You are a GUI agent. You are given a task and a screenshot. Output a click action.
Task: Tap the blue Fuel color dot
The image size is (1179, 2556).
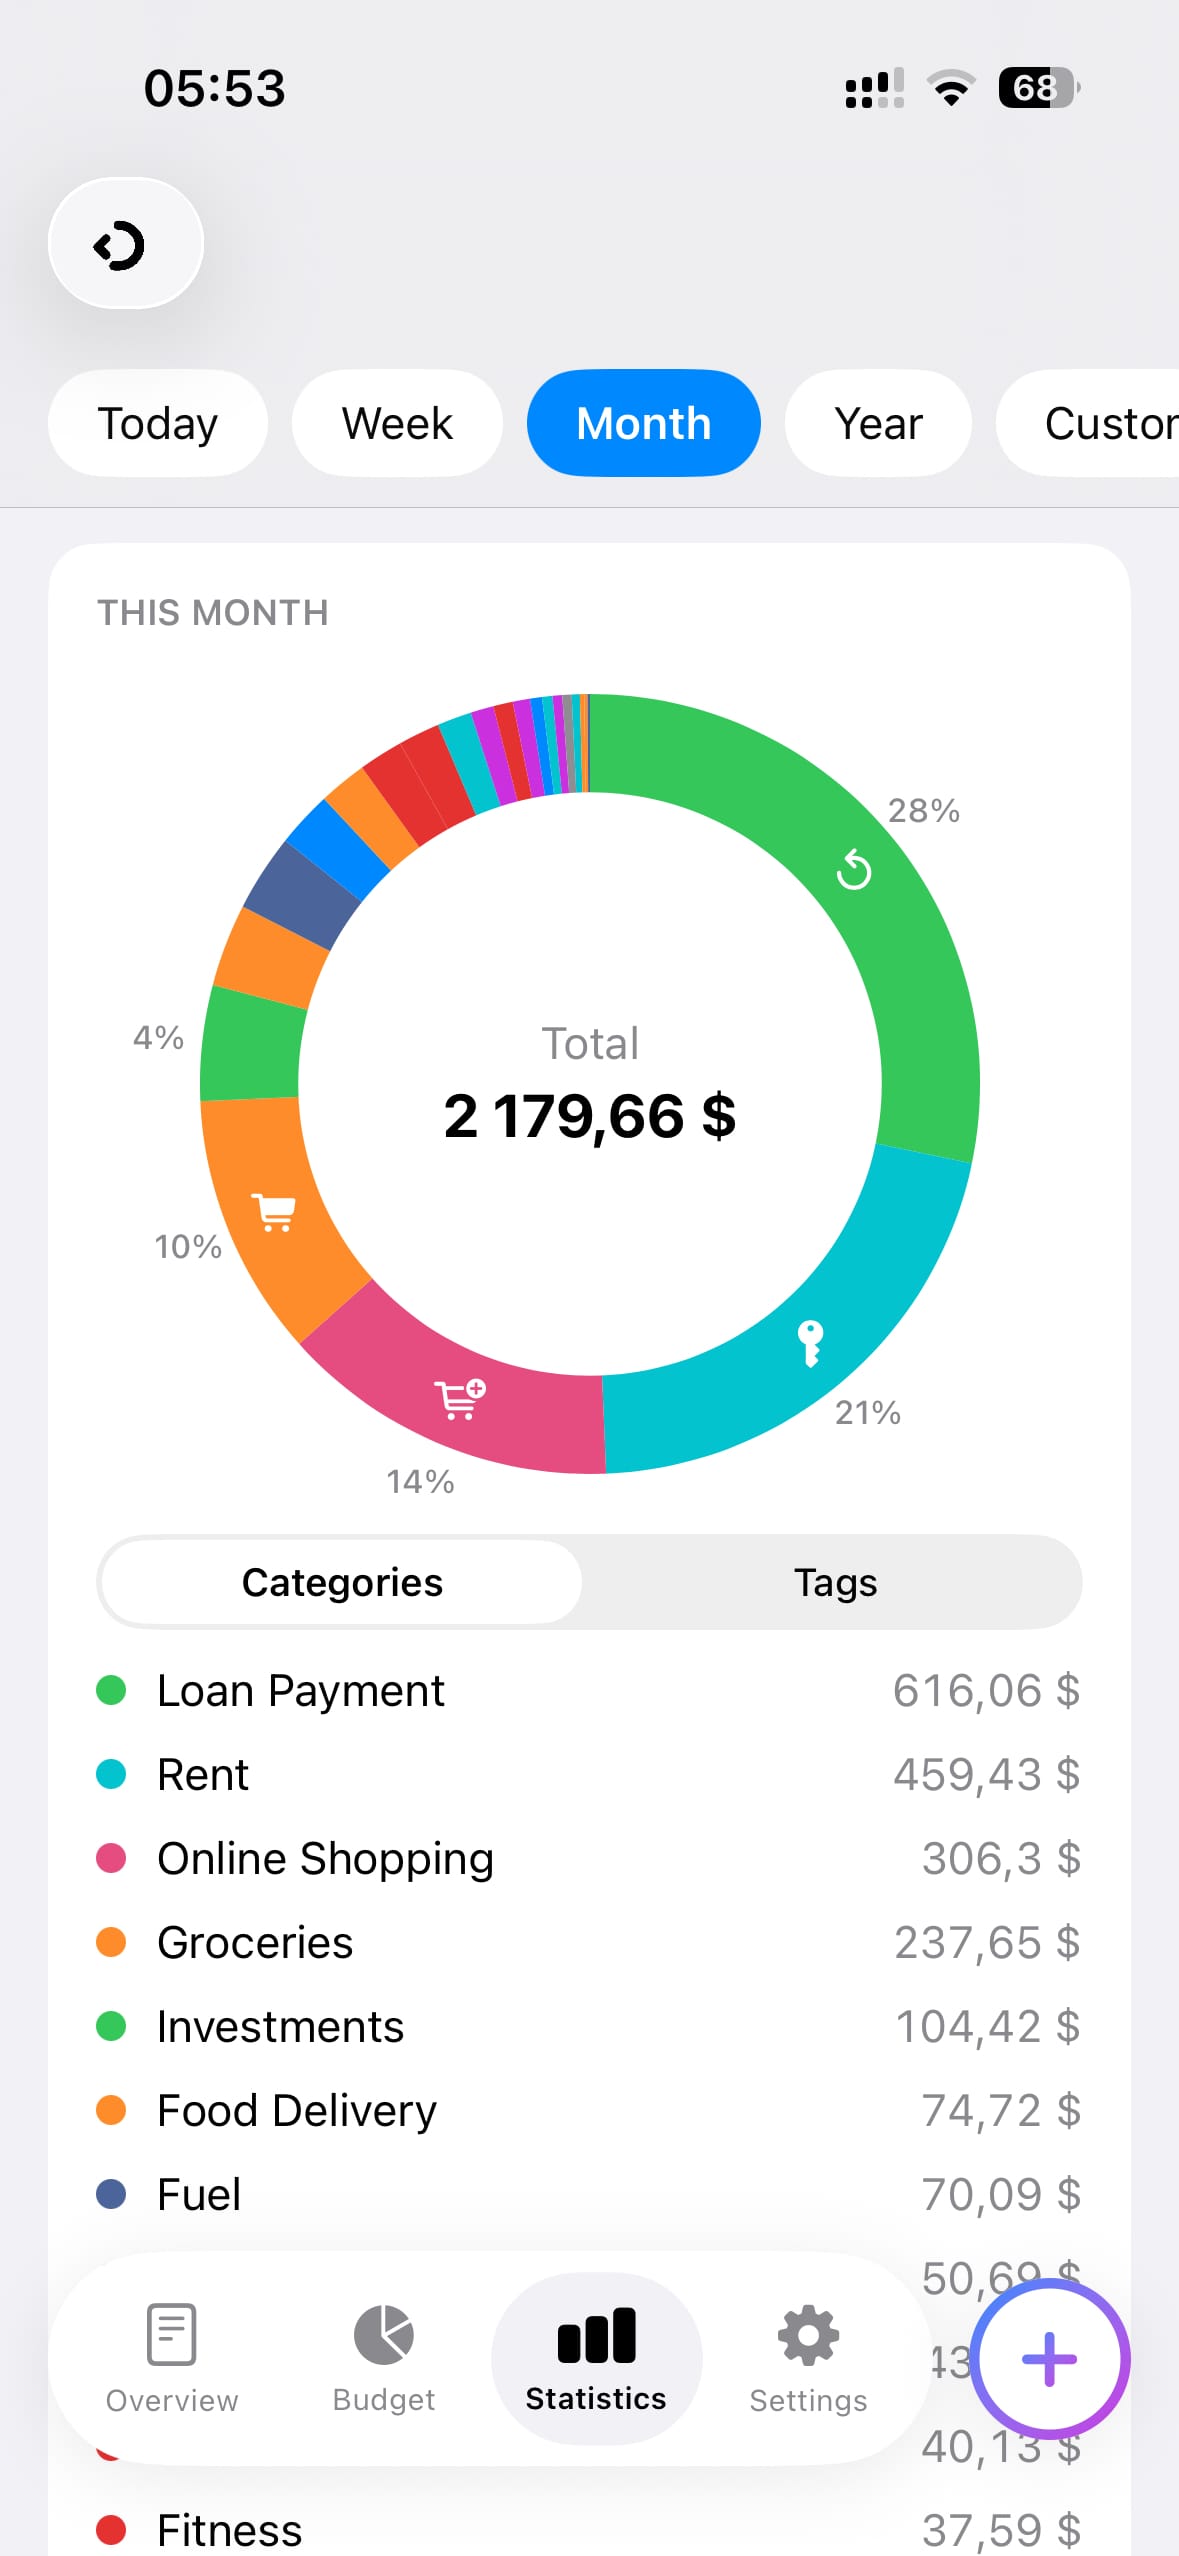coord(111,2195)
